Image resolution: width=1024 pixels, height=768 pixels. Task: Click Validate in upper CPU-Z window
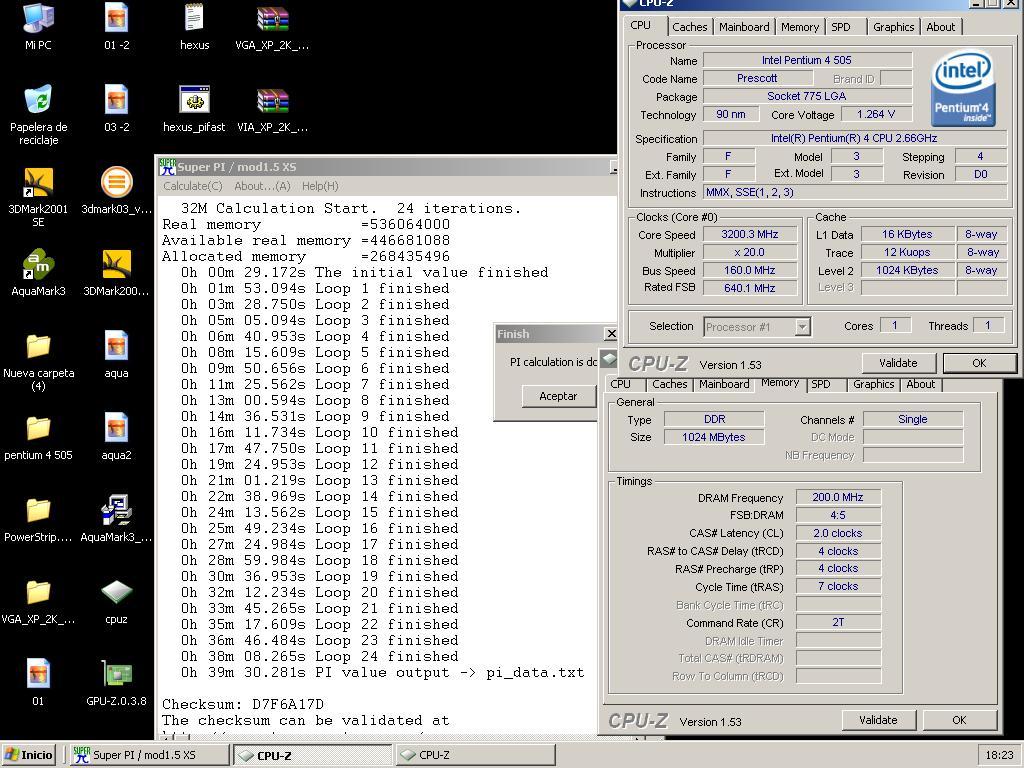898,363
